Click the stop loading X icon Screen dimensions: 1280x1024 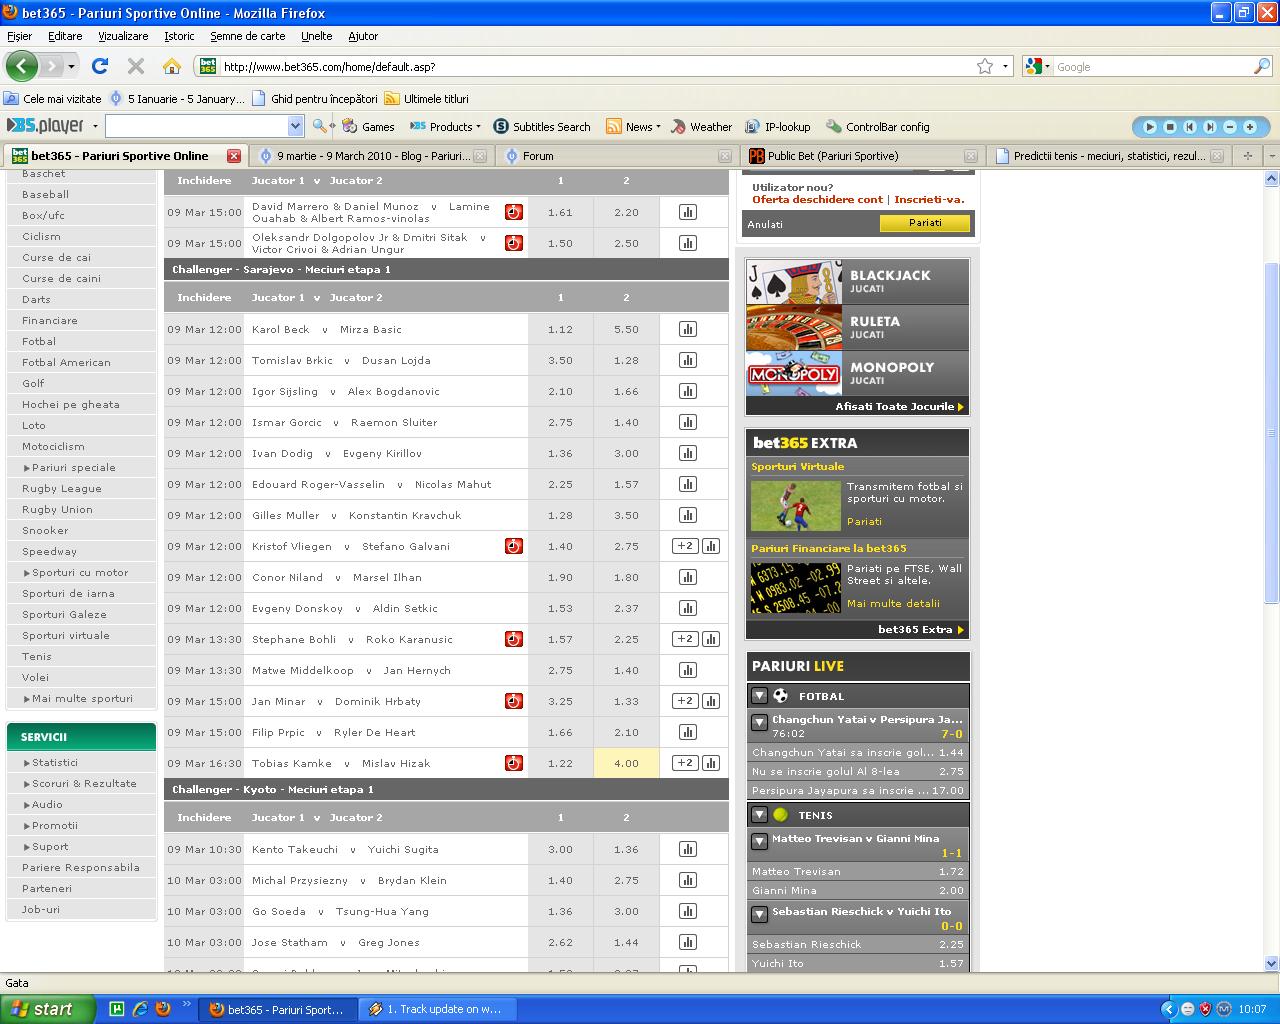pyautogui.click(x=135, y=66)
